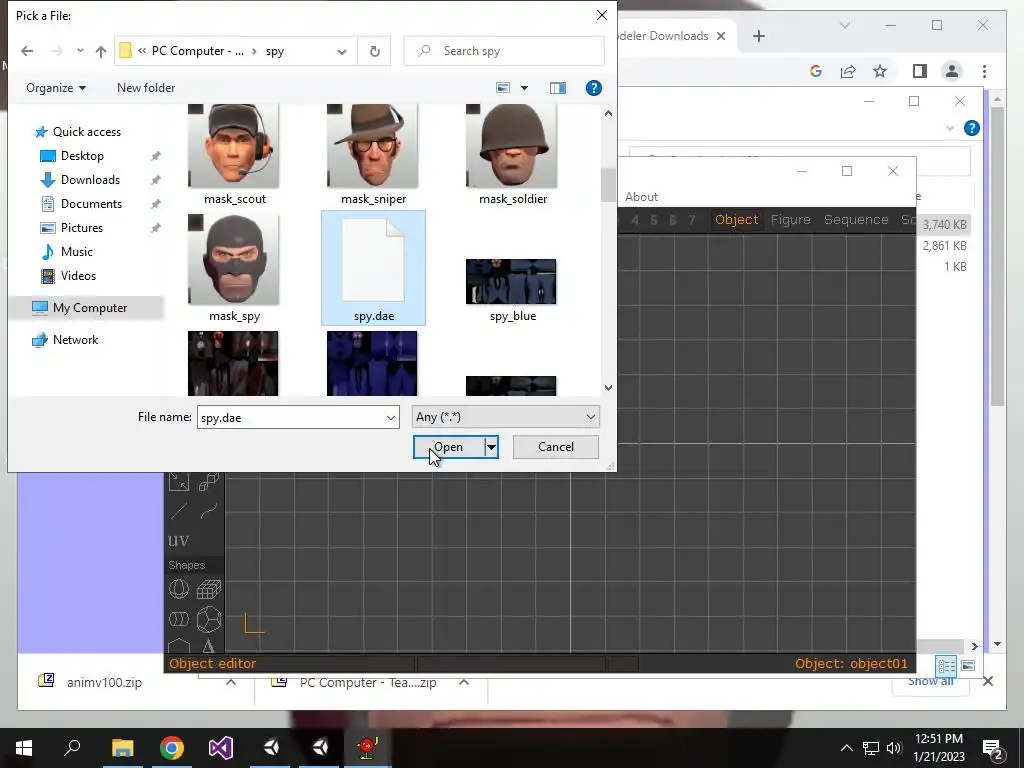The image size is (1024, 768).
Task: Expand options for animv100.zip download
Action: coord(231,682)
